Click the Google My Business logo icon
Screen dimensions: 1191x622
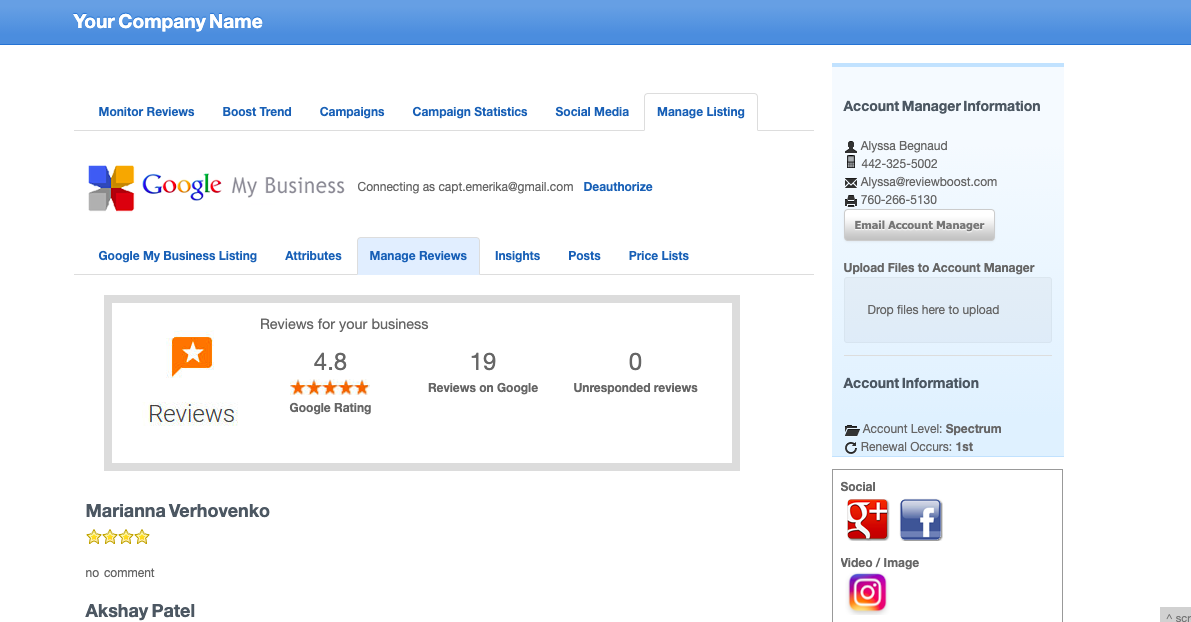click(111, 188)
